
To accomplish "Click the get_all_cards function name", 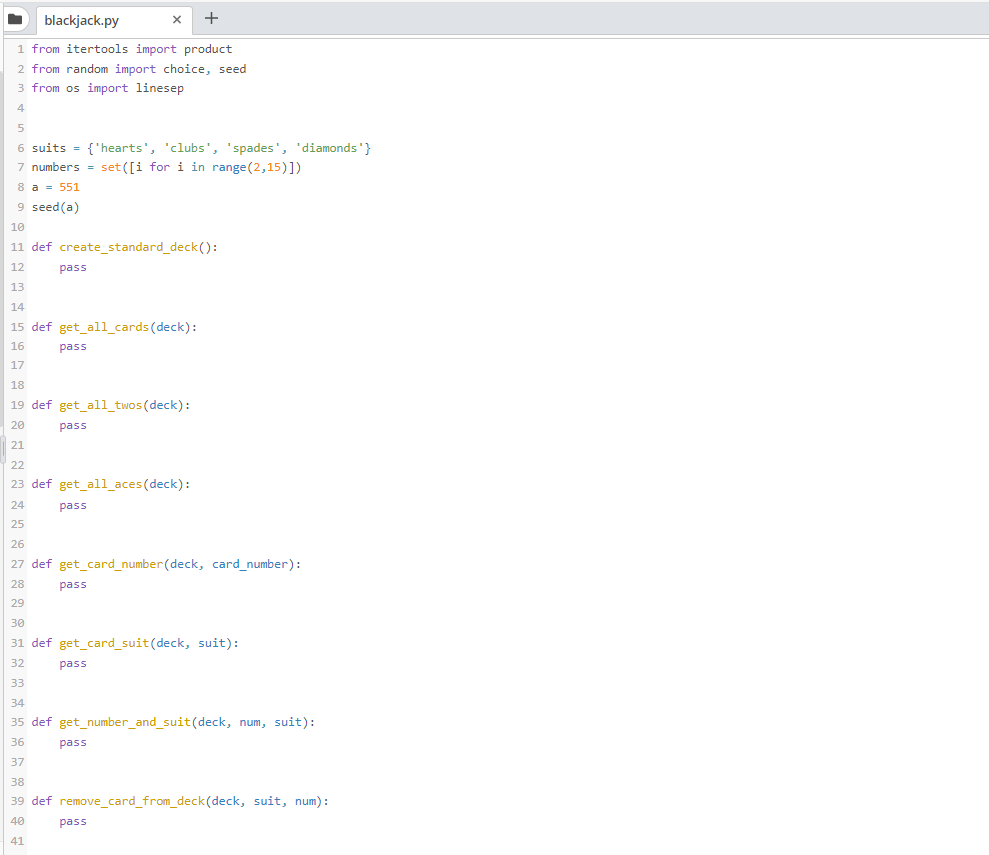I will (104, 326).
